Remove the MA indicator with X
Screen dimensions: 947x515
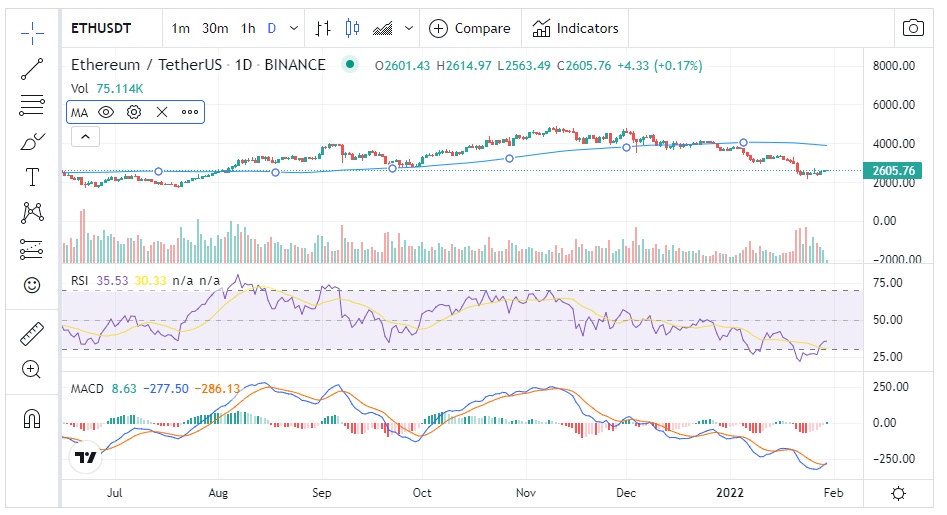tap(162, 112)
